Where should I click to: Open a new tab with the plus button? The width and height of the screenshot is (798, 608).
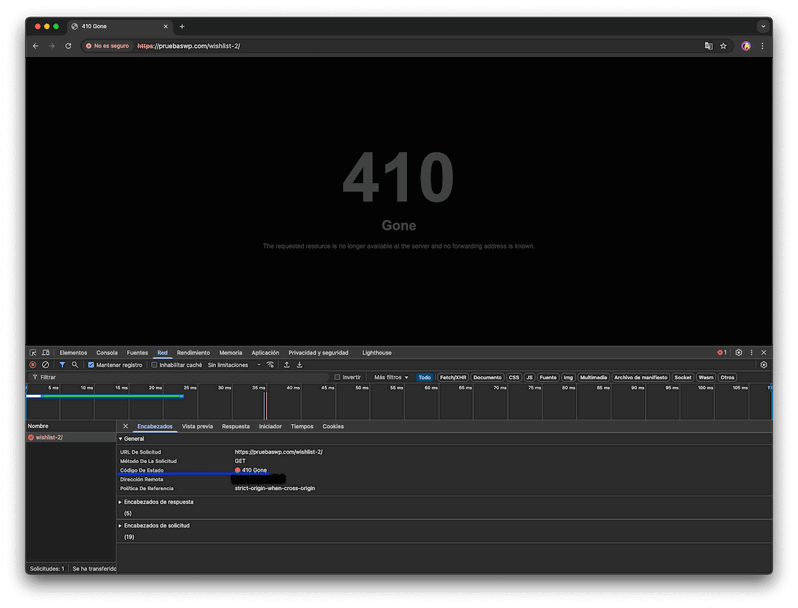[182, 26]
